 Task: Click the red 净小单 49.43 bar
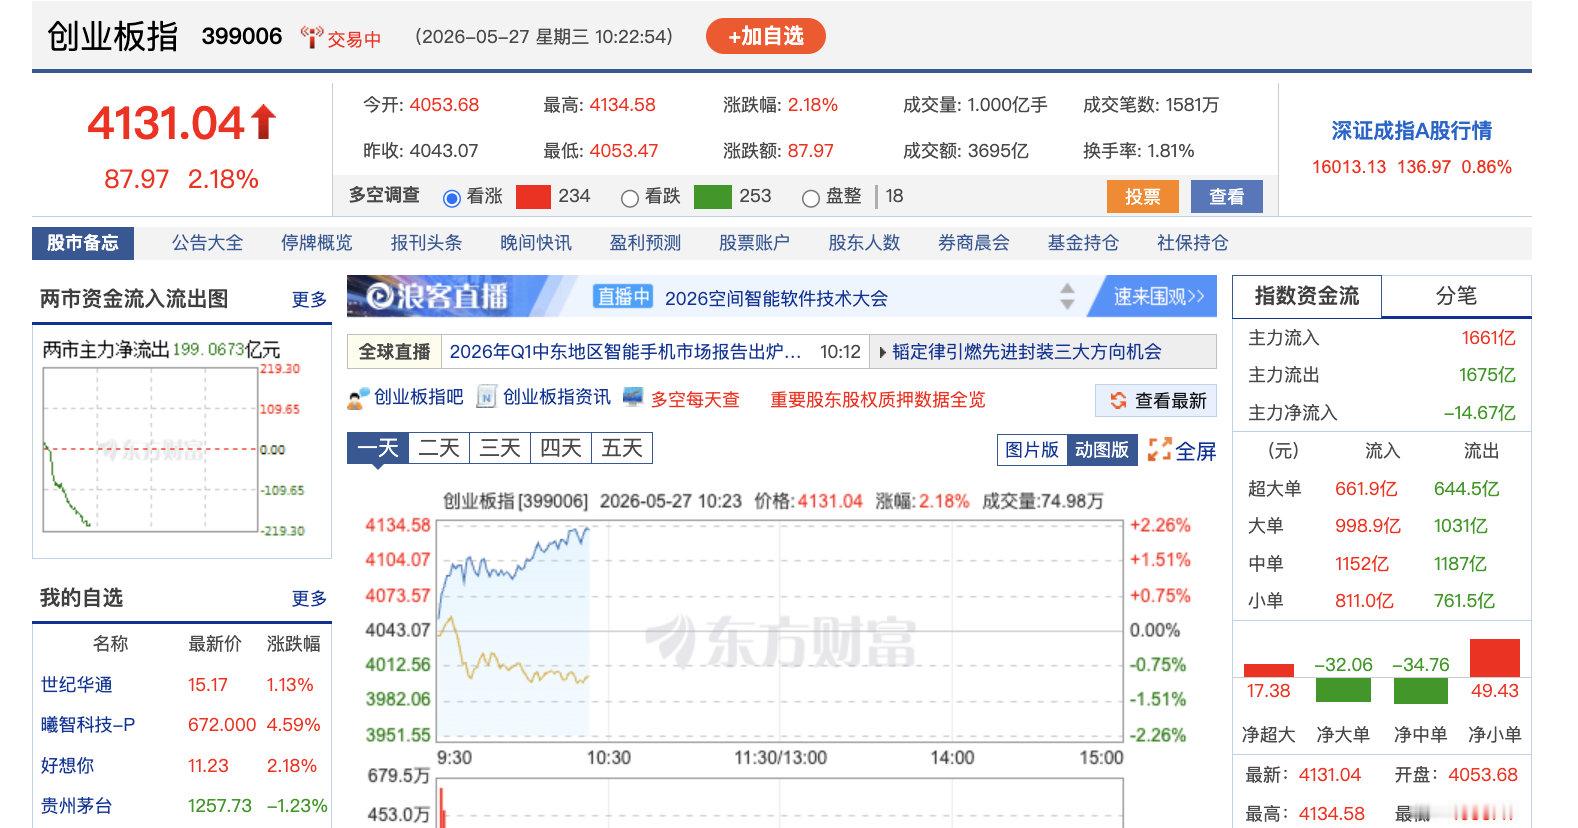click(1494, 657)
